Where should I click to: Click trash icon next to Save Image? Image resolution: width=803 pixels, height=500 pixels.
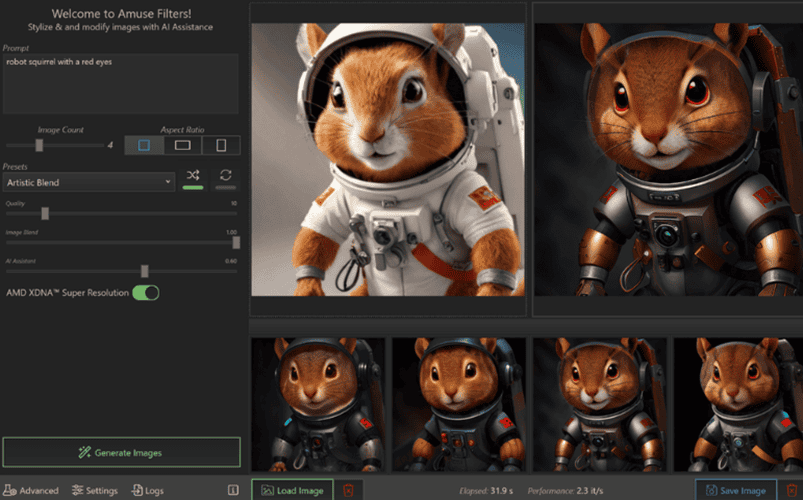point(791,490)
